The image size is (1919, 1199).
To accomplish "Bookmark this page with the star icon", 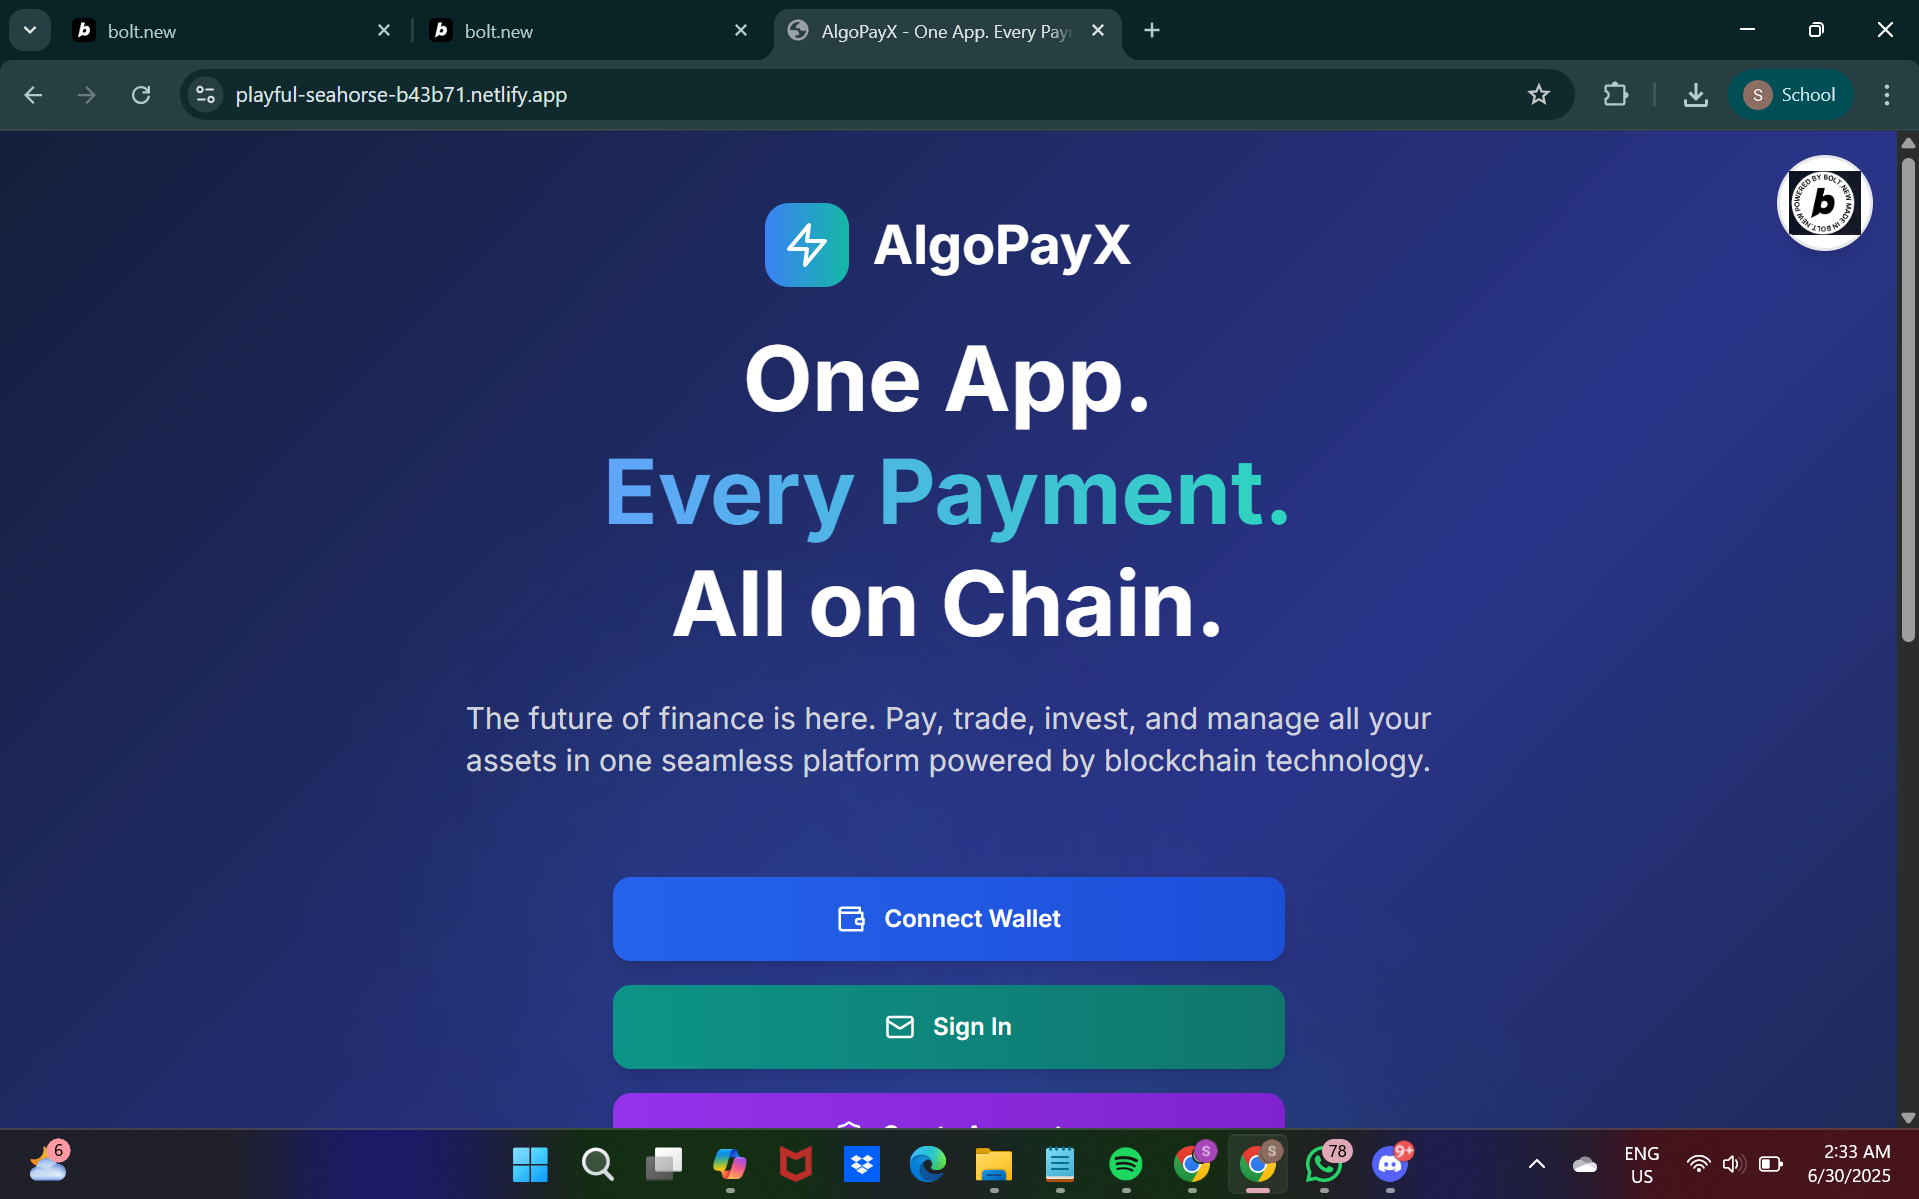I will point(1538,95).
